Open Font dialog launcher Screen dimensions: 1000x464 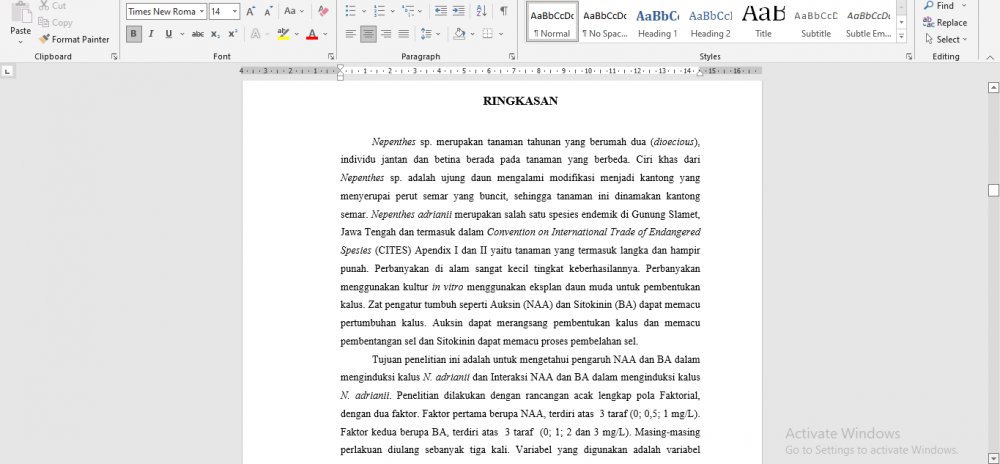click(x=331, y=57)
